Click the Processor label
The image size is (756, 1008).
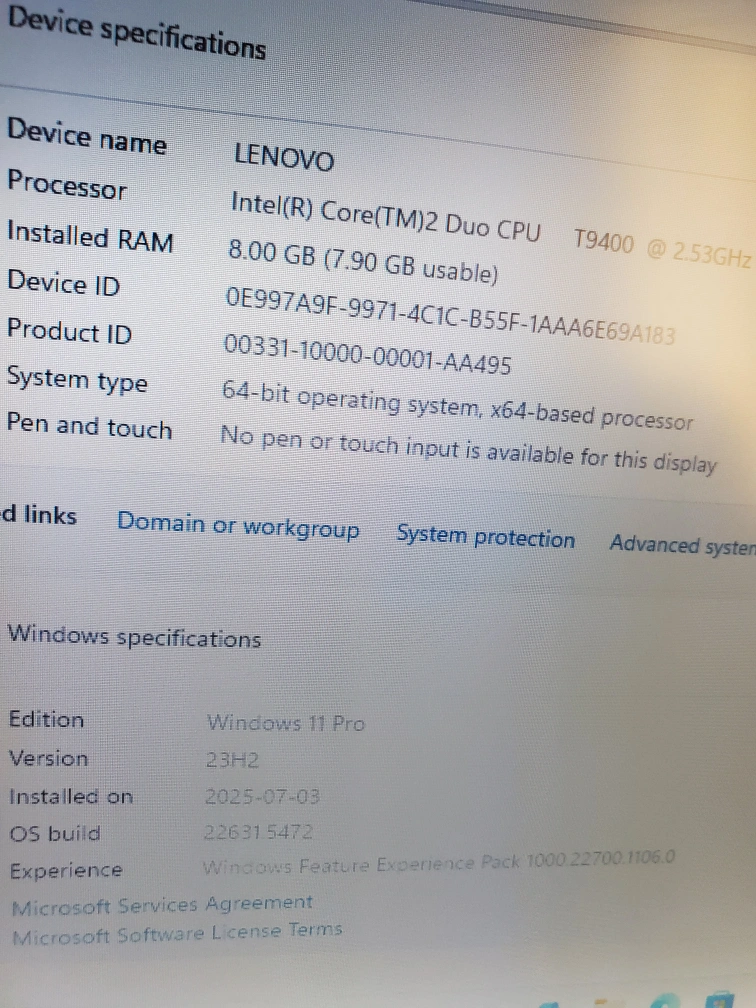tap(67, 185)
